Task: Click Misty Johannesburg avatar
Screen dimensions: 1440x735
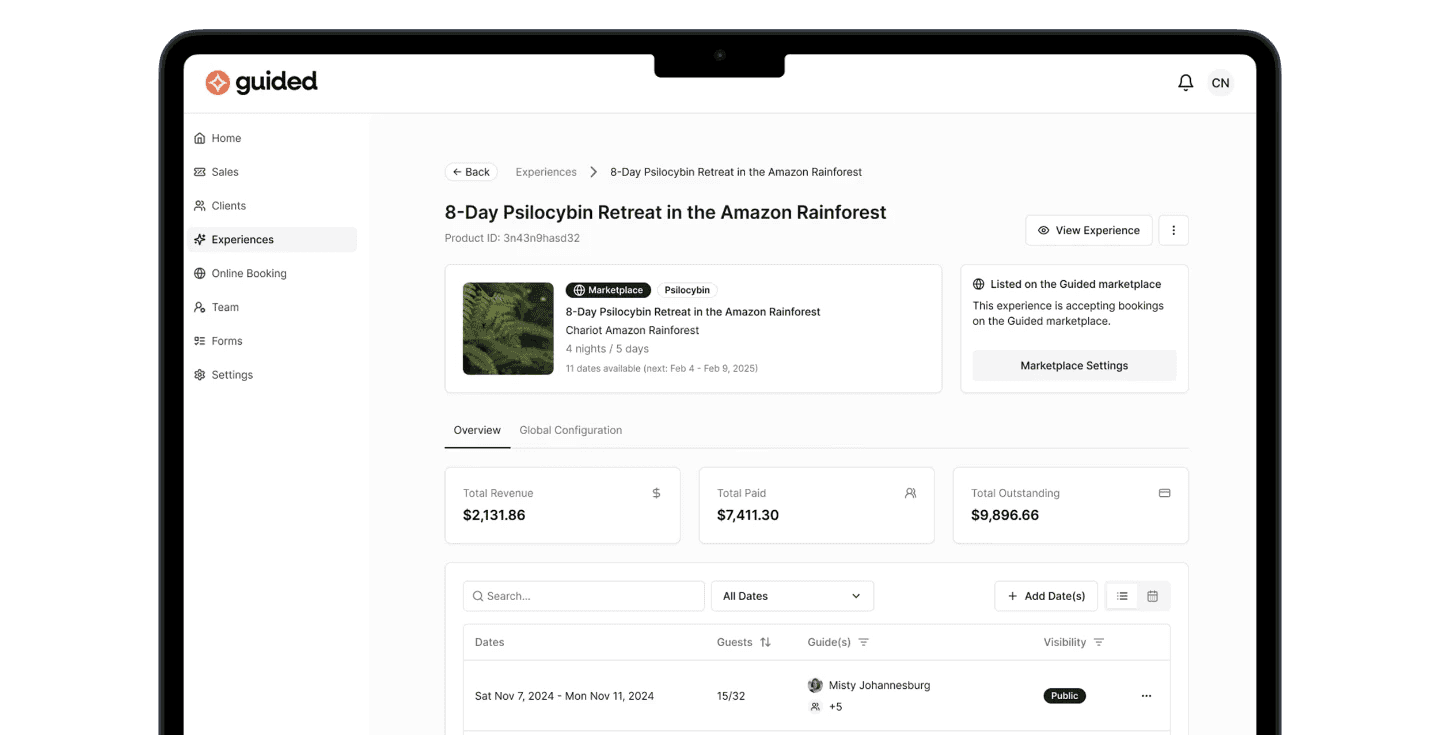Action: click(815, 685)
